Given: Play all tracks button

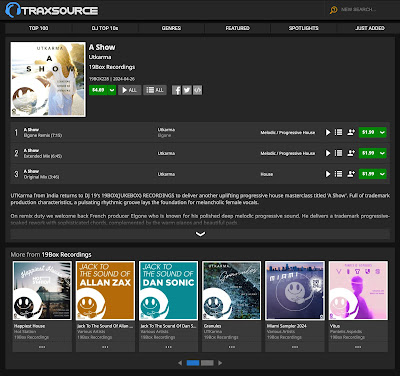Looking at the screenshot, I should click(129, 90).
